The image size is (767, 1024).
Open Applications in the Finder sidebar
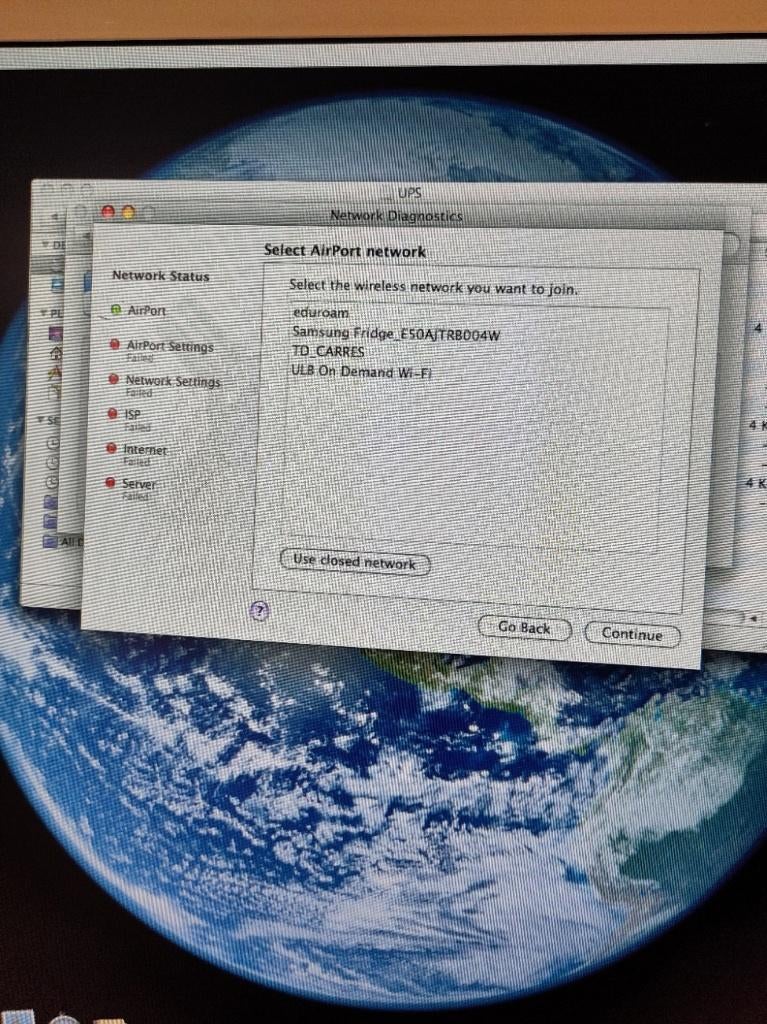tap(55, 373)
